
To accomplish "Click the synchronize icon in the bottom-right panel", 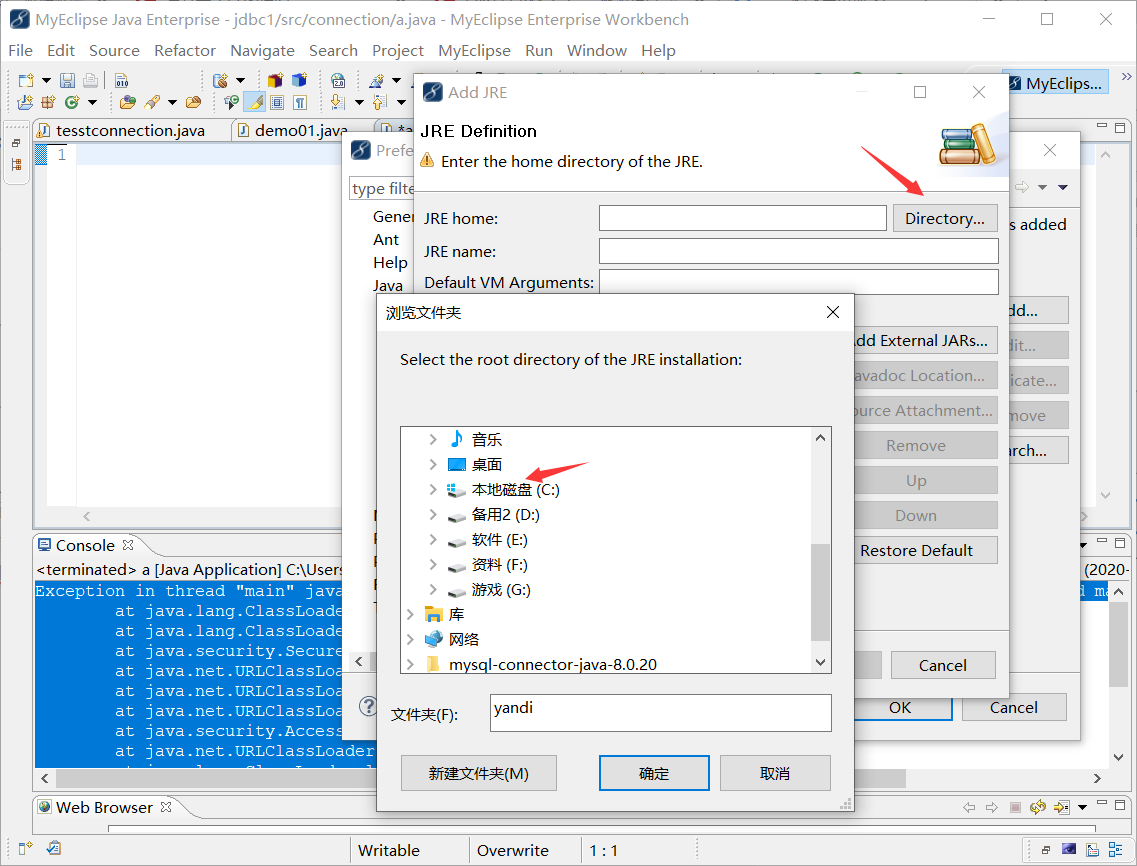I will click(1038, 807).
